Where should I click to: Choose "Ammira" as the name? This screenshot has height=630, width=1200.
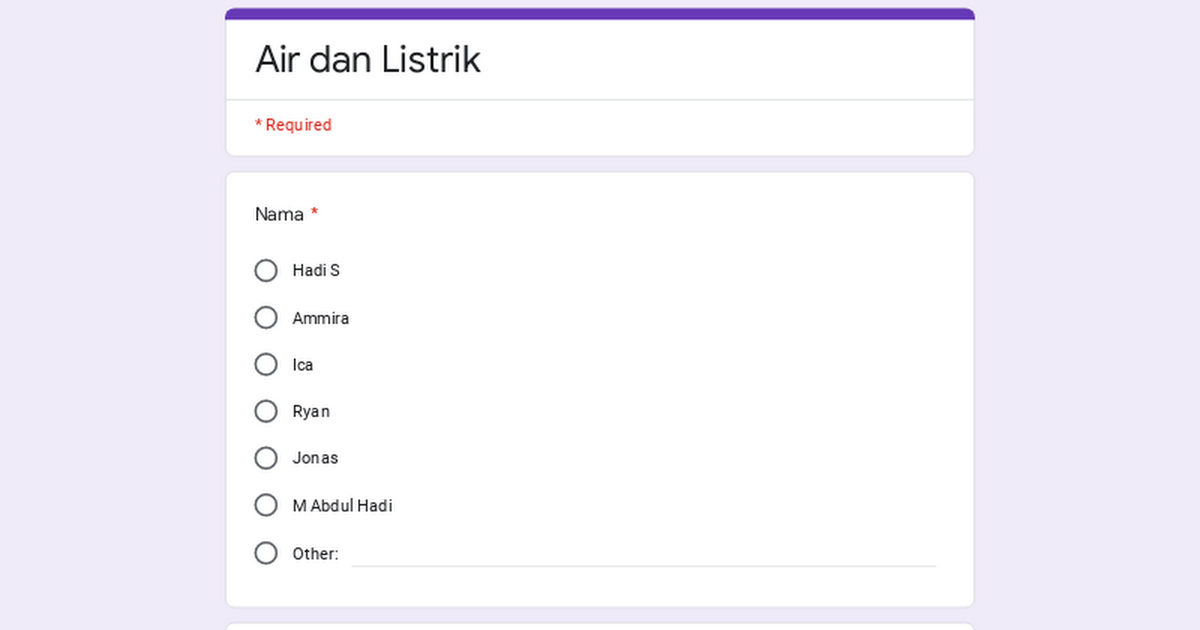(x=266, y=317)
